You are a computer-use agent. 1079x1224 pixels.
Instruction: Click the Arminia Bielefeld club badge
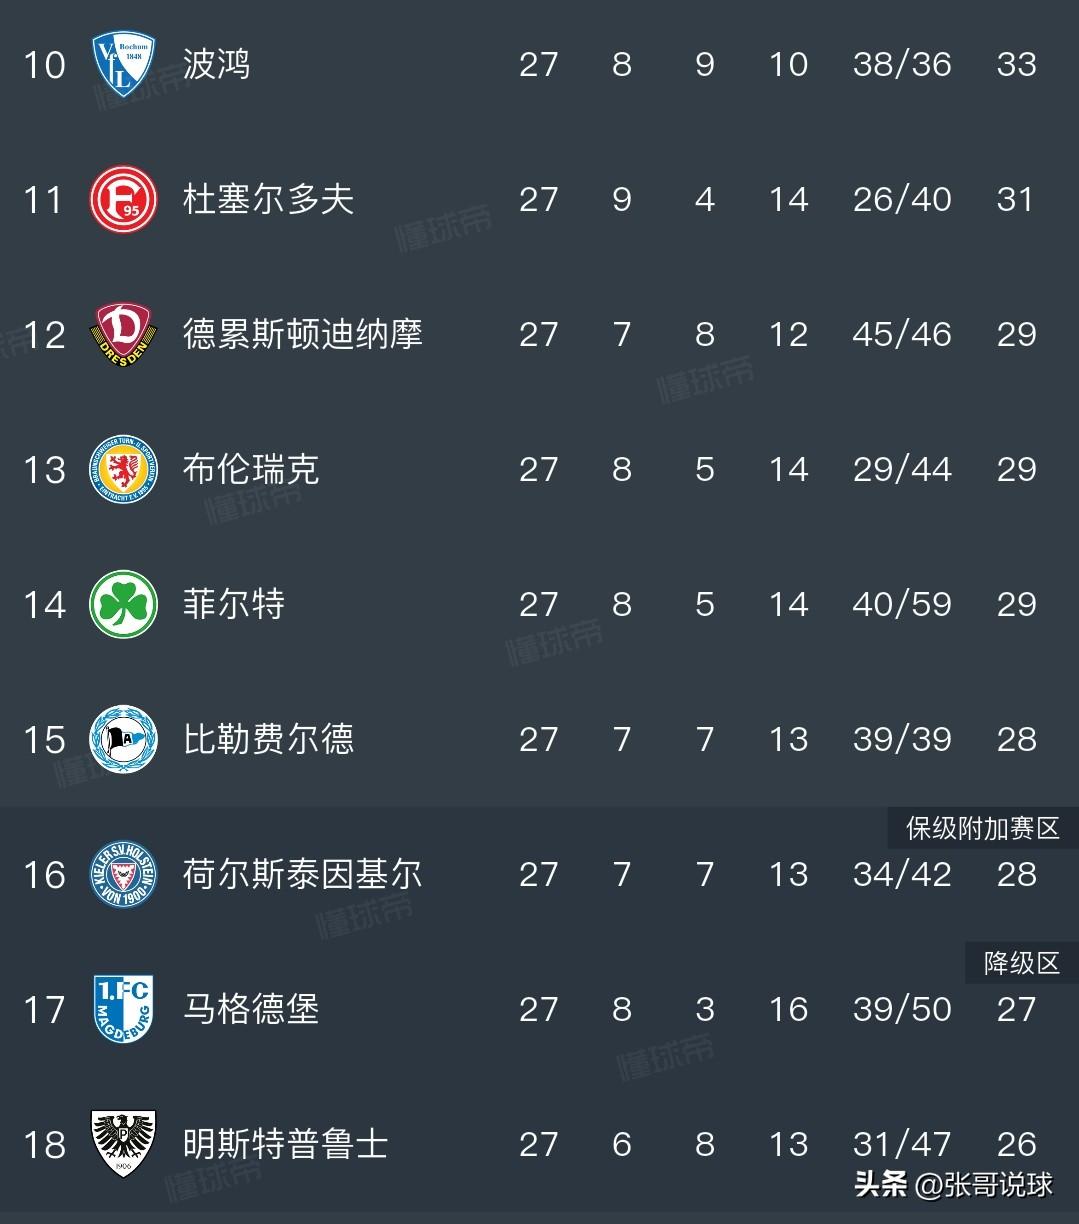pos(124,739)
